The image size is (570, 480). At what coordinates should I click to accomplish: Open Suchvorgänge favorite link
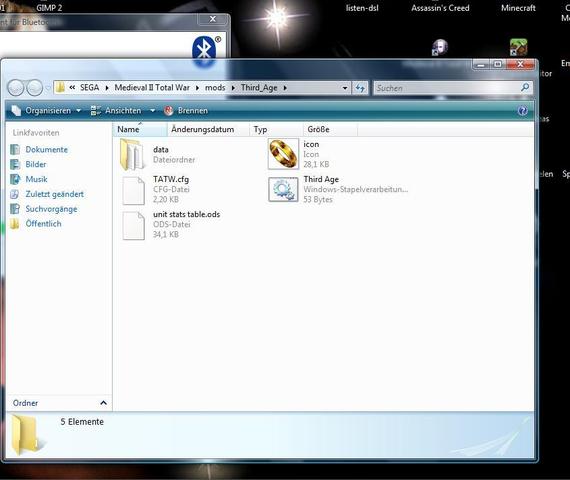click(51, 209)
